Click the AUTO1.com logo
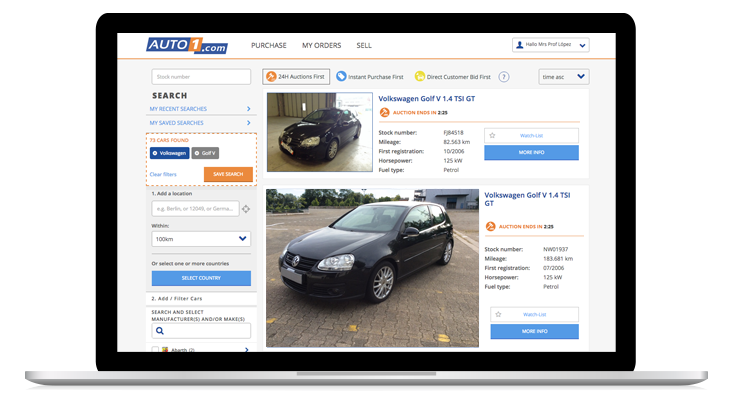 [x=187, y=45]
